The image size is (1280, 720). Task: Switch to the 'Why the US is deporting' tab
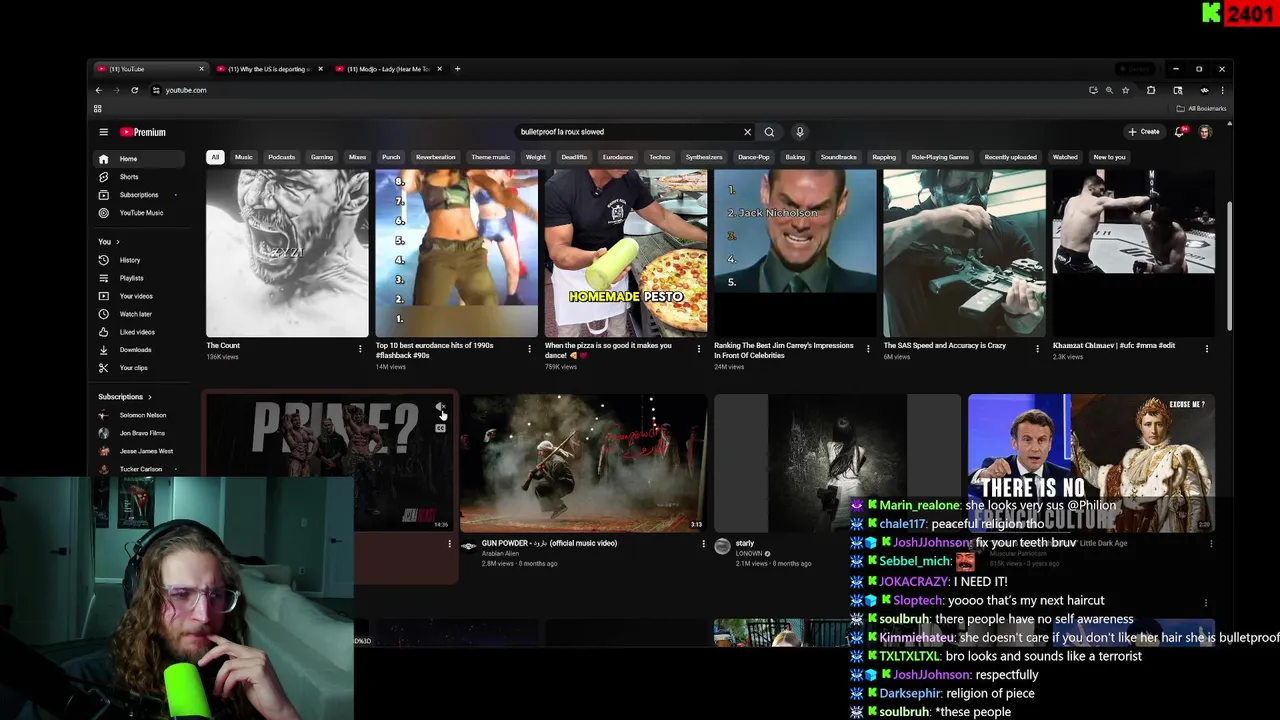pyautogui.click(x=268, y=69)
